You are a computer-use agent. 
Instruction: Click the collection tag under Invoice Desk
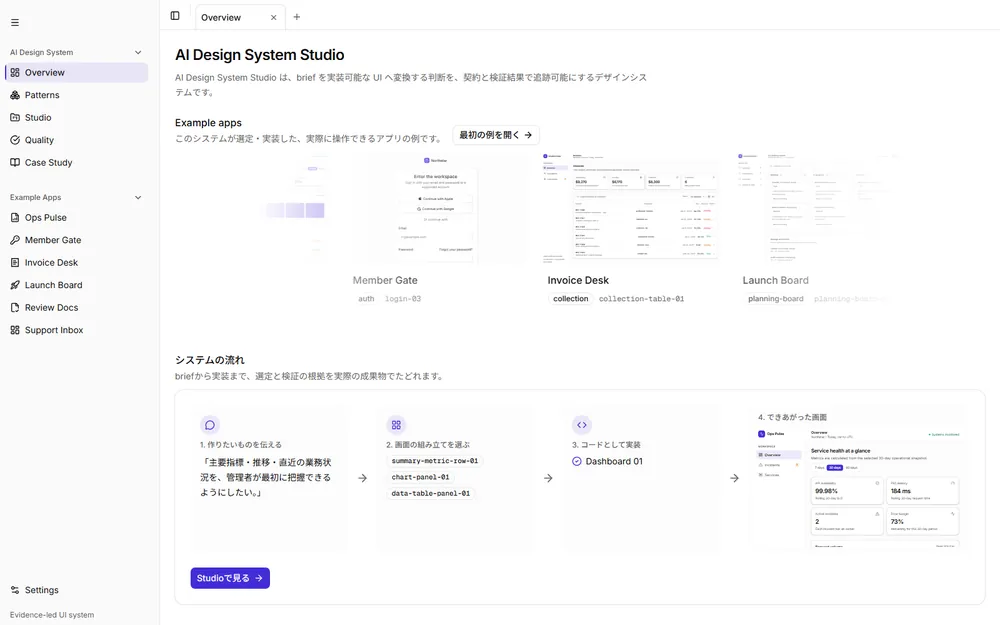click(570, 298)
